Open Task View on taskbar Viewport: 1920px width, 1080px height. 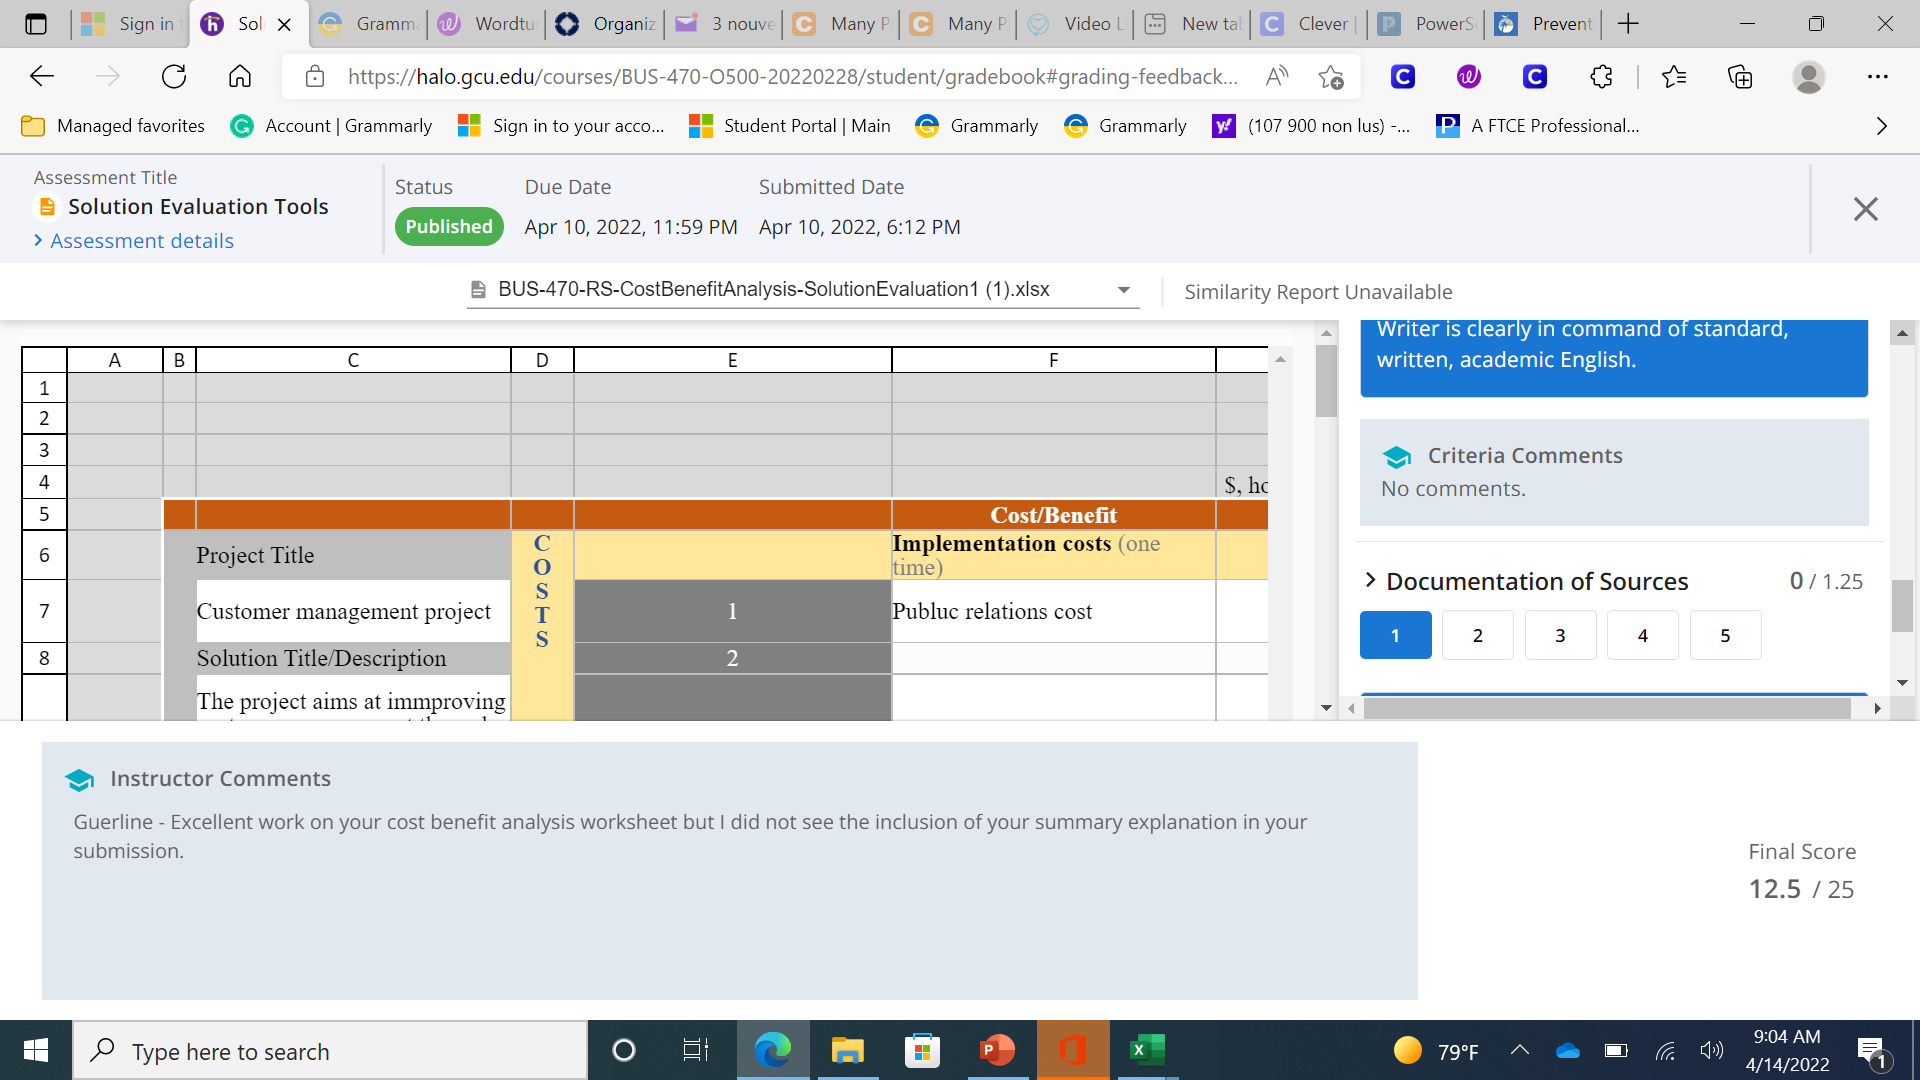[x=695, y=1050]
